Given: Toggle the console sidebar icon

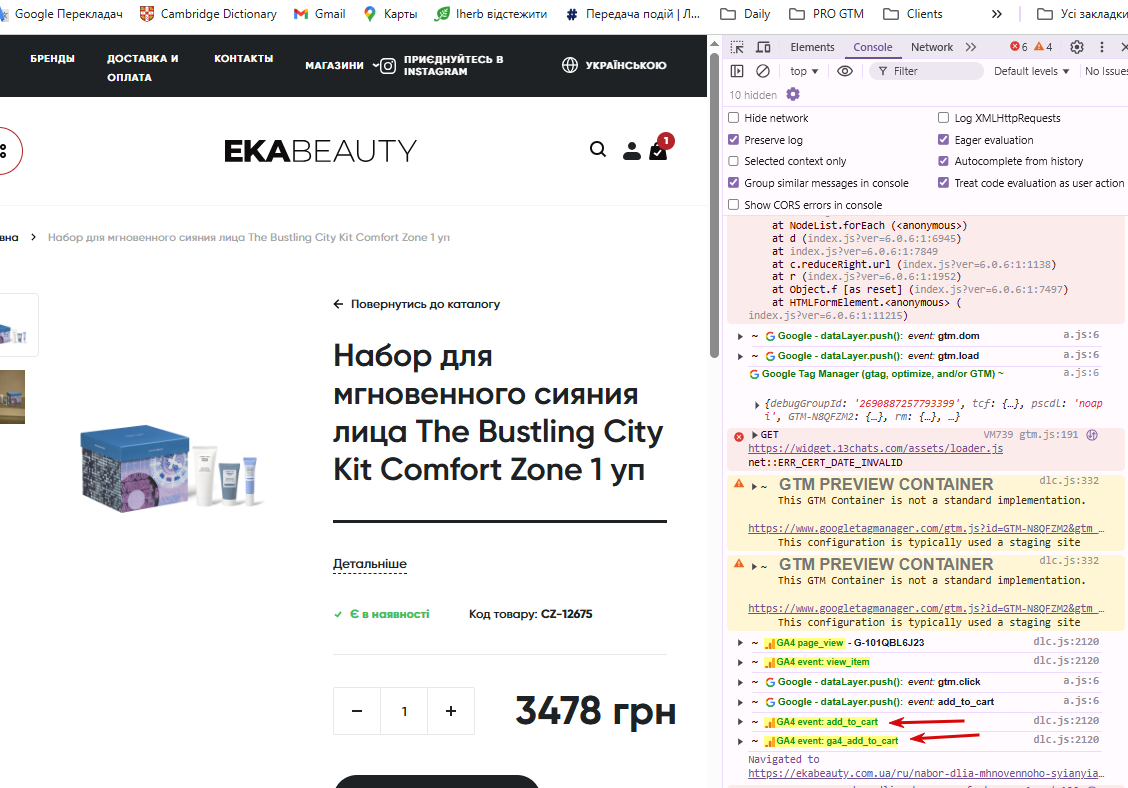Looking at the screenshot, I should 737,71.
